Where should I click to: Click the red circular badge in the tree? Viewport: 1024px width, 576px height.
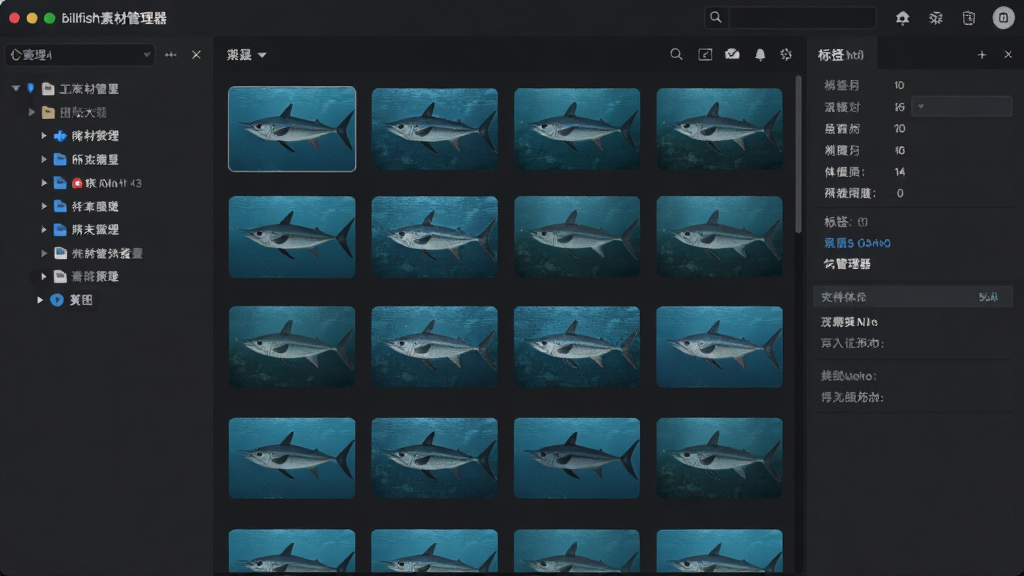(x=77, y=184)
